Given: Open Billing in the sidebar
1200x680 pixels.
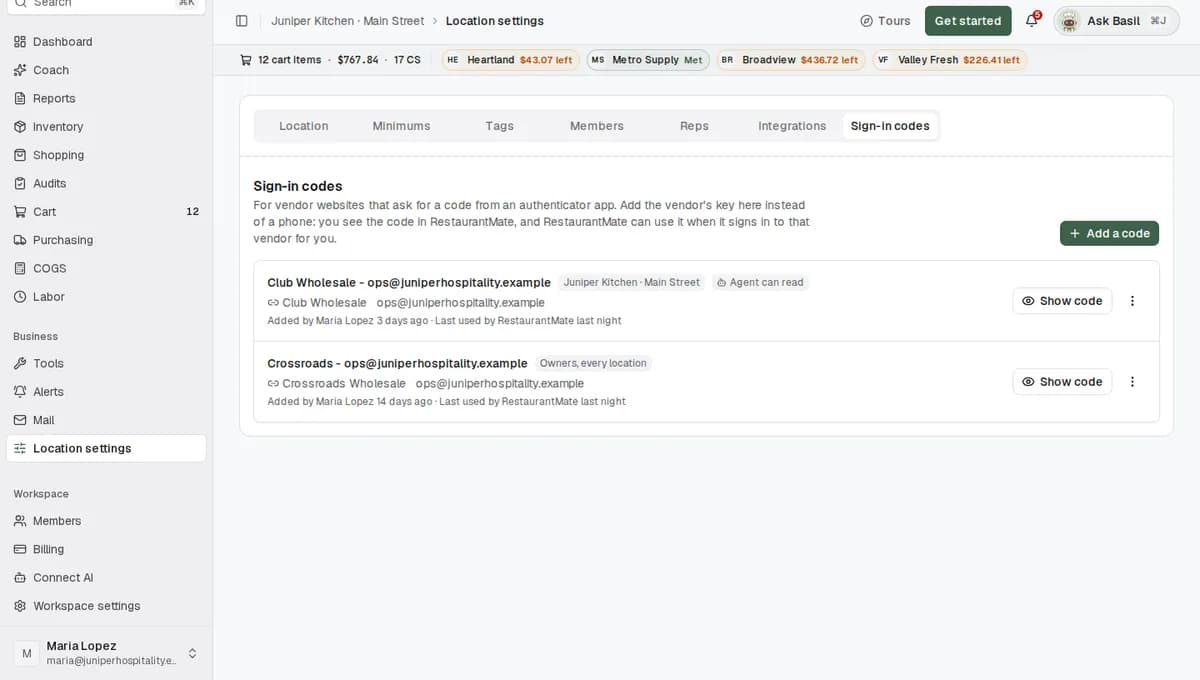Looking at the screenshot, I should (x=106, y=549).
